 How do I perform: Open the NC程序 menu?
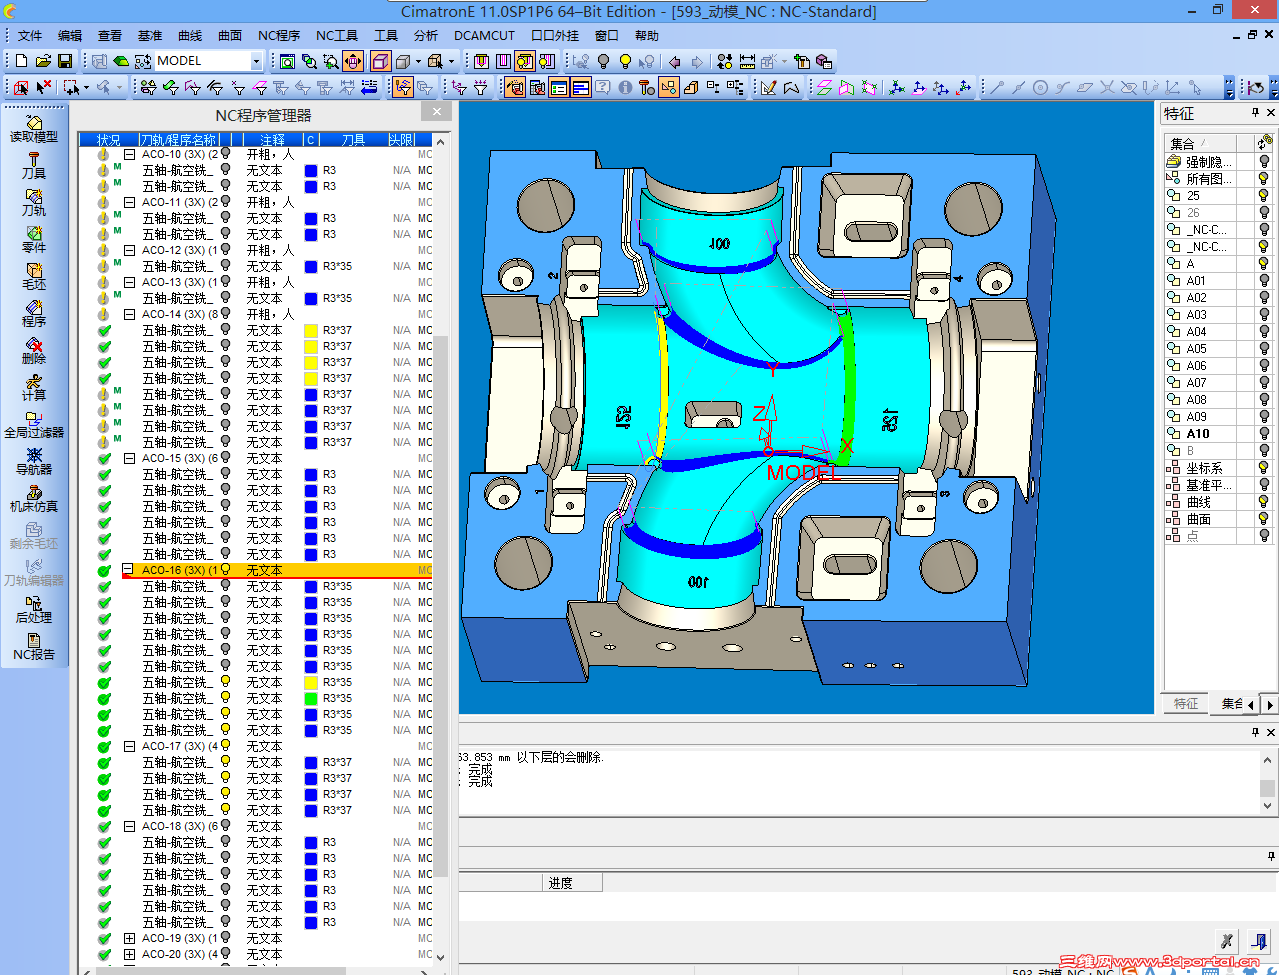click(x=279, y=35)
